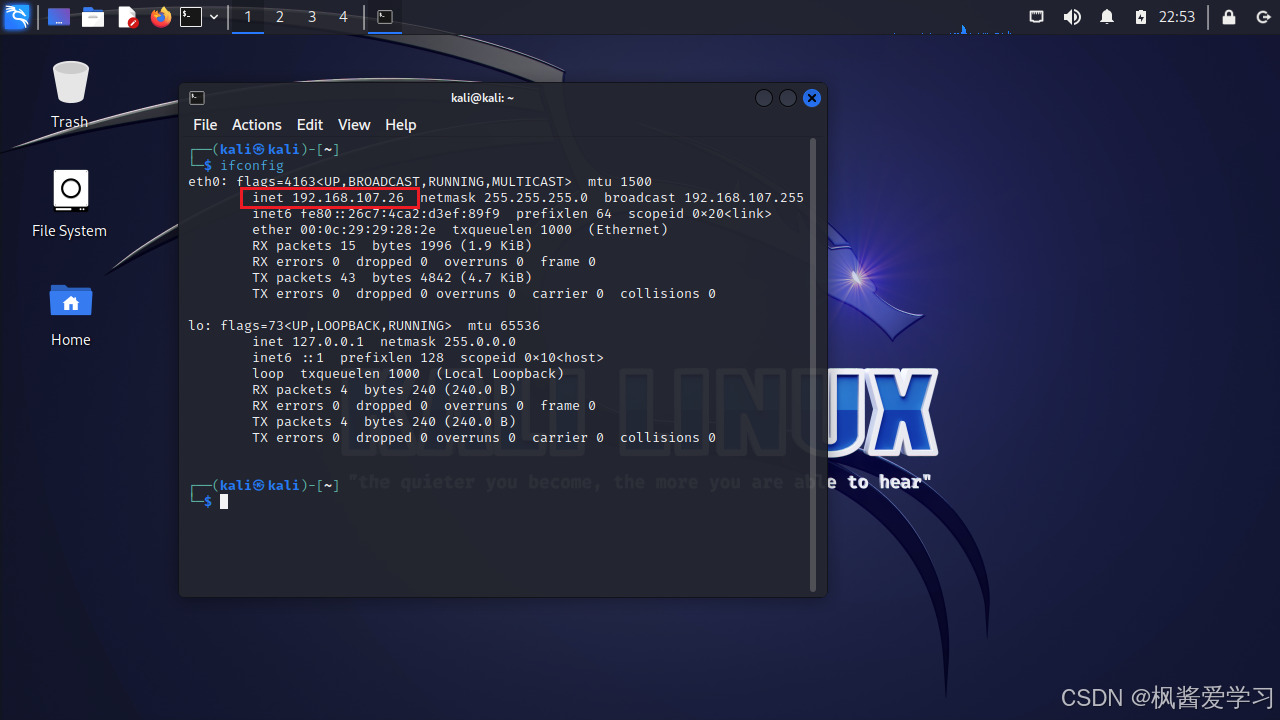This screenshot has height=720, width=1280.
Task: Launch the file manager from panel
Action: coord(93,17)
